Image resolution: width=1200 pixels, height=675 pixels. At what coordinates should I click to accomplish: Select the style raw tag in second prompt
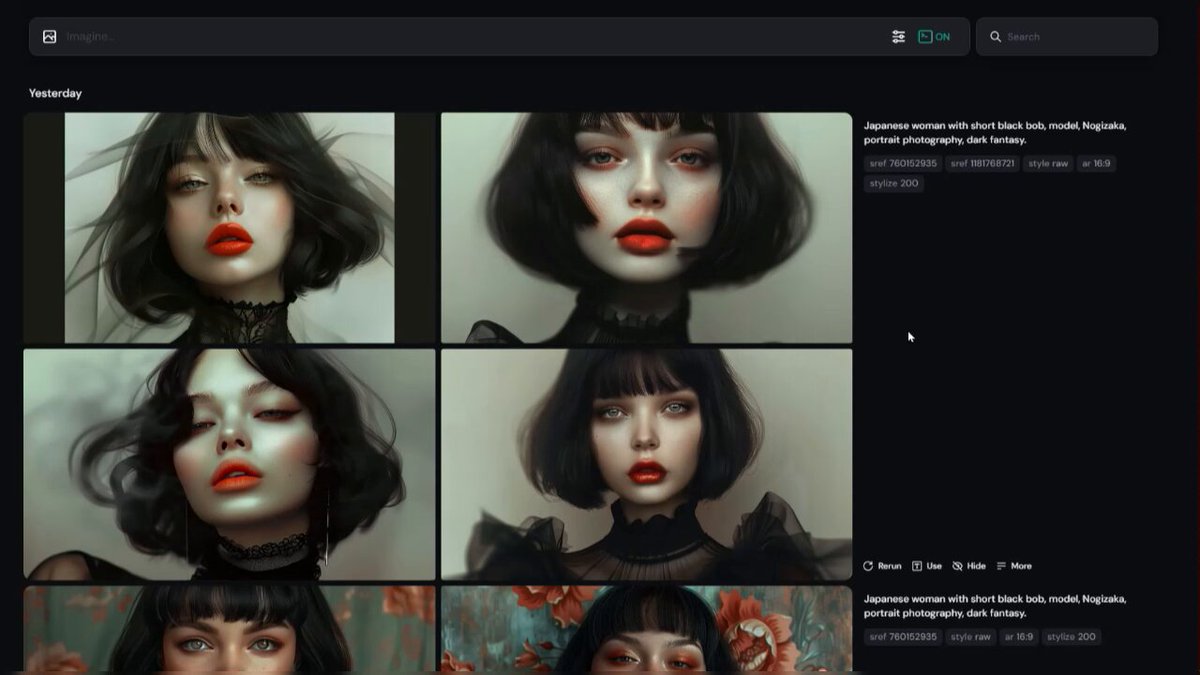click(970, 637)
